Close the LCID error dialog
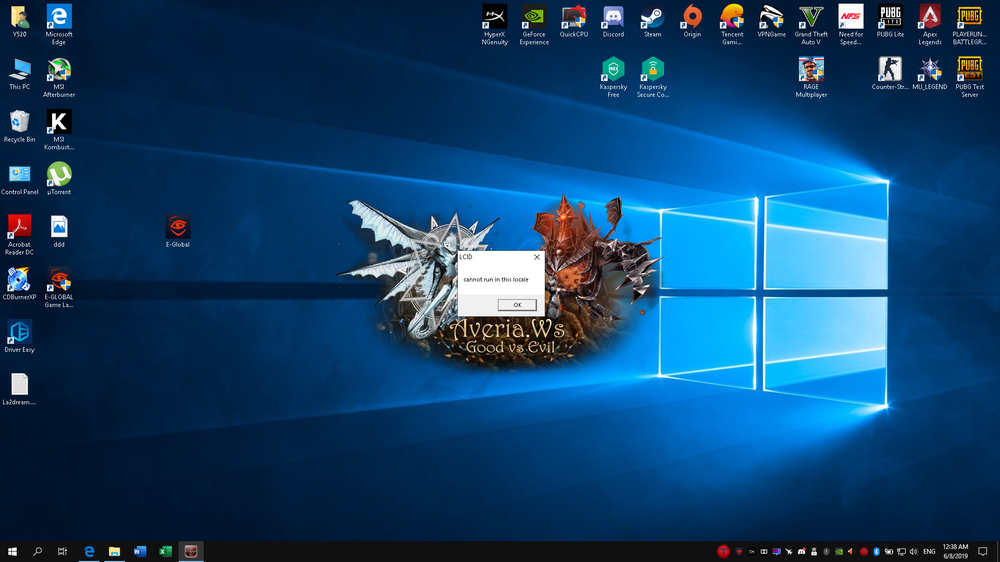The image size is (1000, 562). [537, 257]
